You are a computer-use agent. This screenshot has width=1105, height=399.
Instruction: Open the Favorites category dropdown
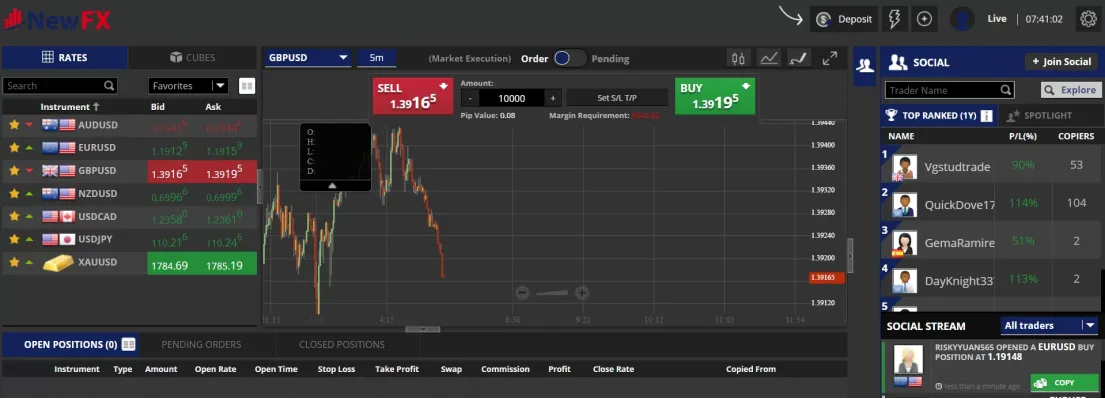(x=188, y=86)
